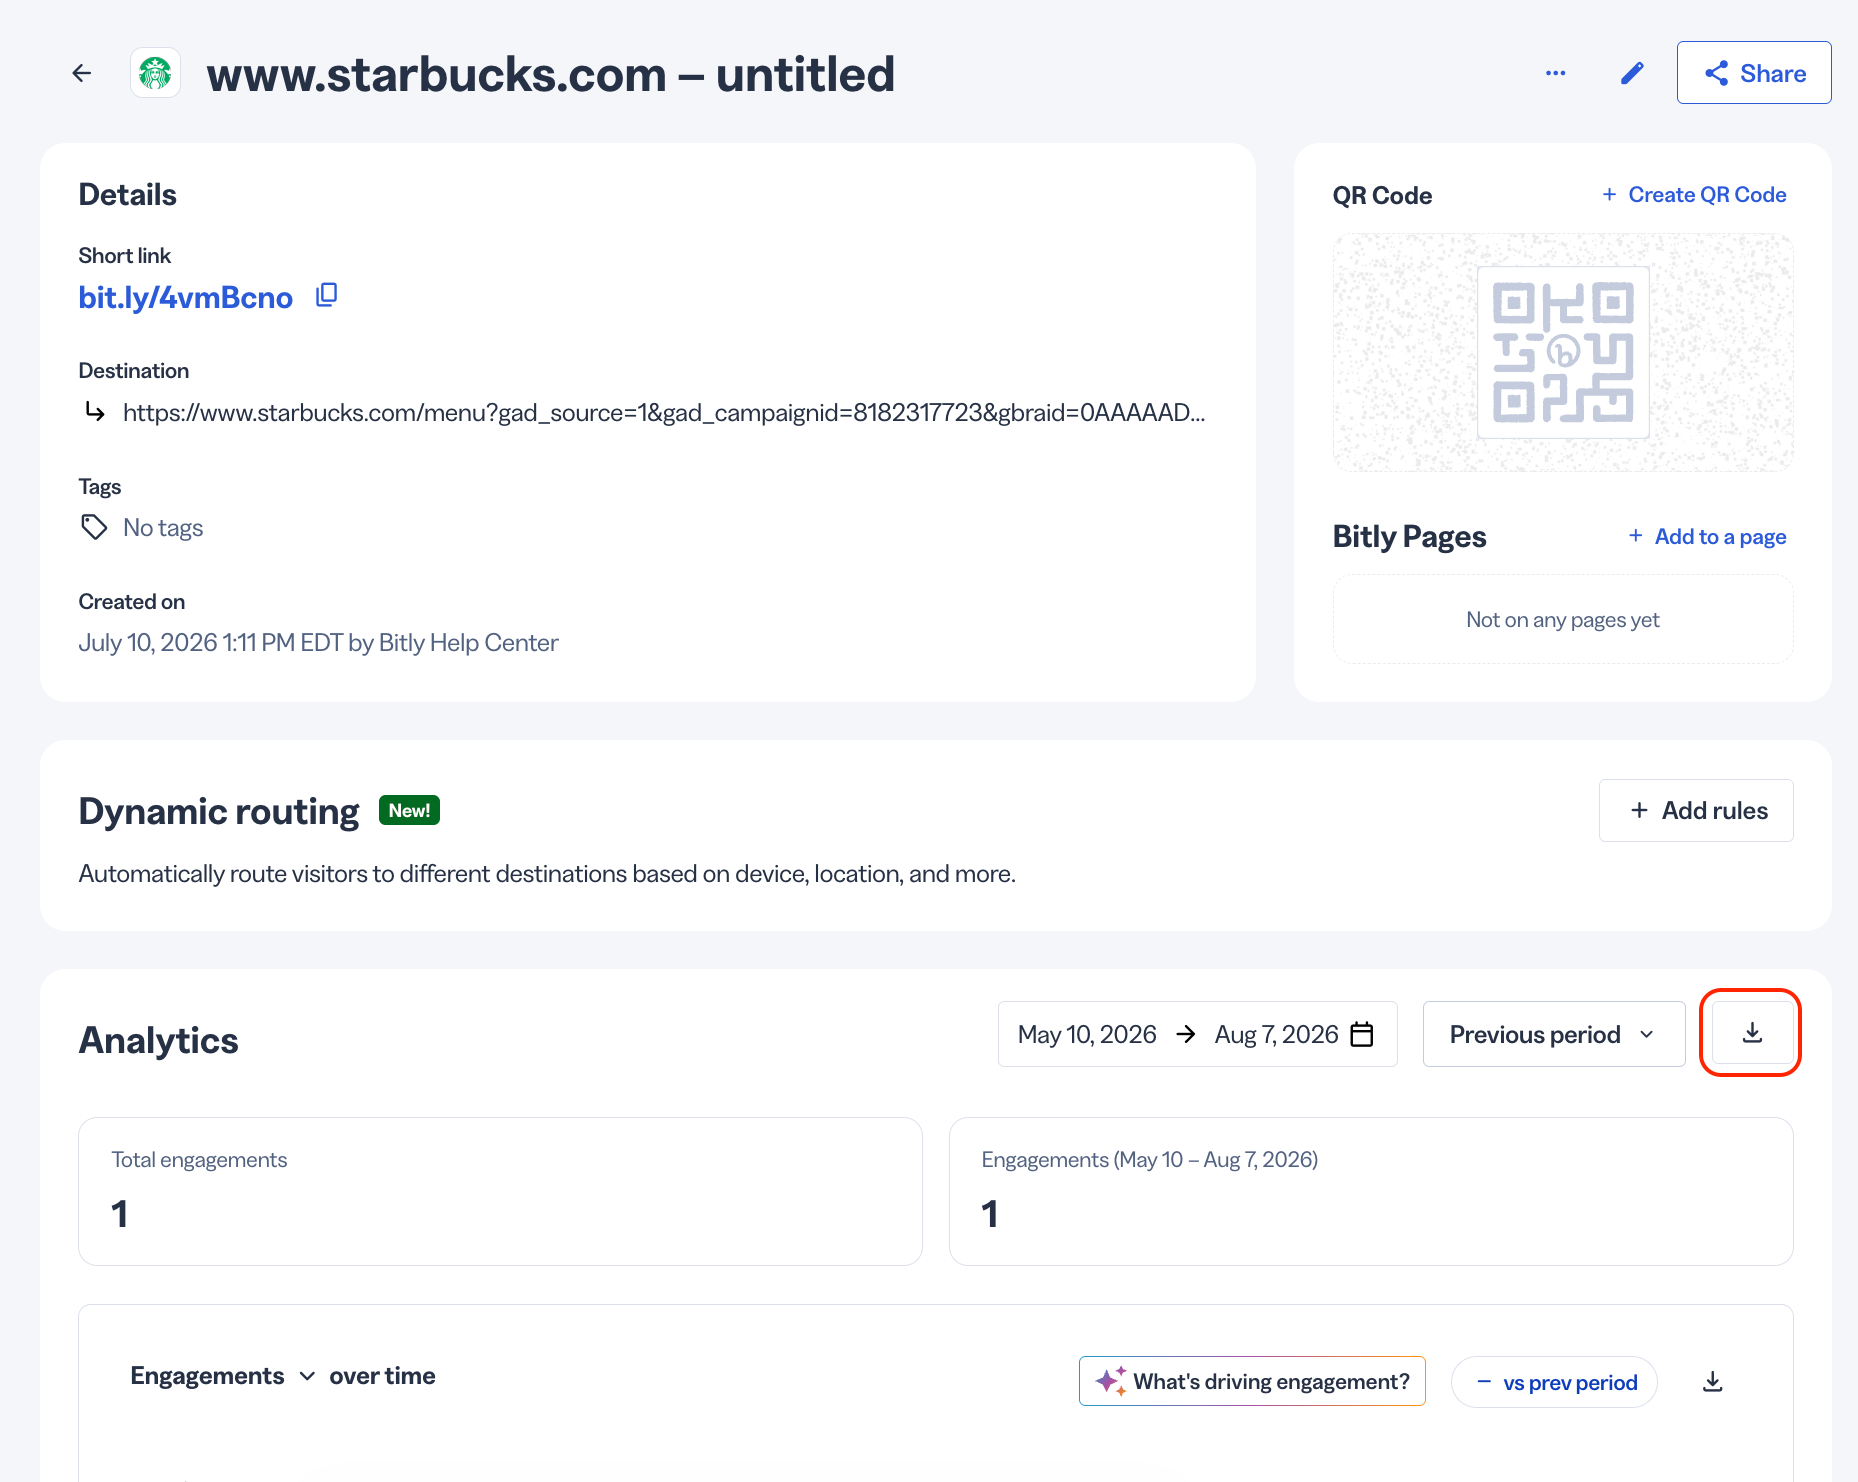
Task: Click the QR code placeholder thumbnail
Action: click(x=1563, y=353)
